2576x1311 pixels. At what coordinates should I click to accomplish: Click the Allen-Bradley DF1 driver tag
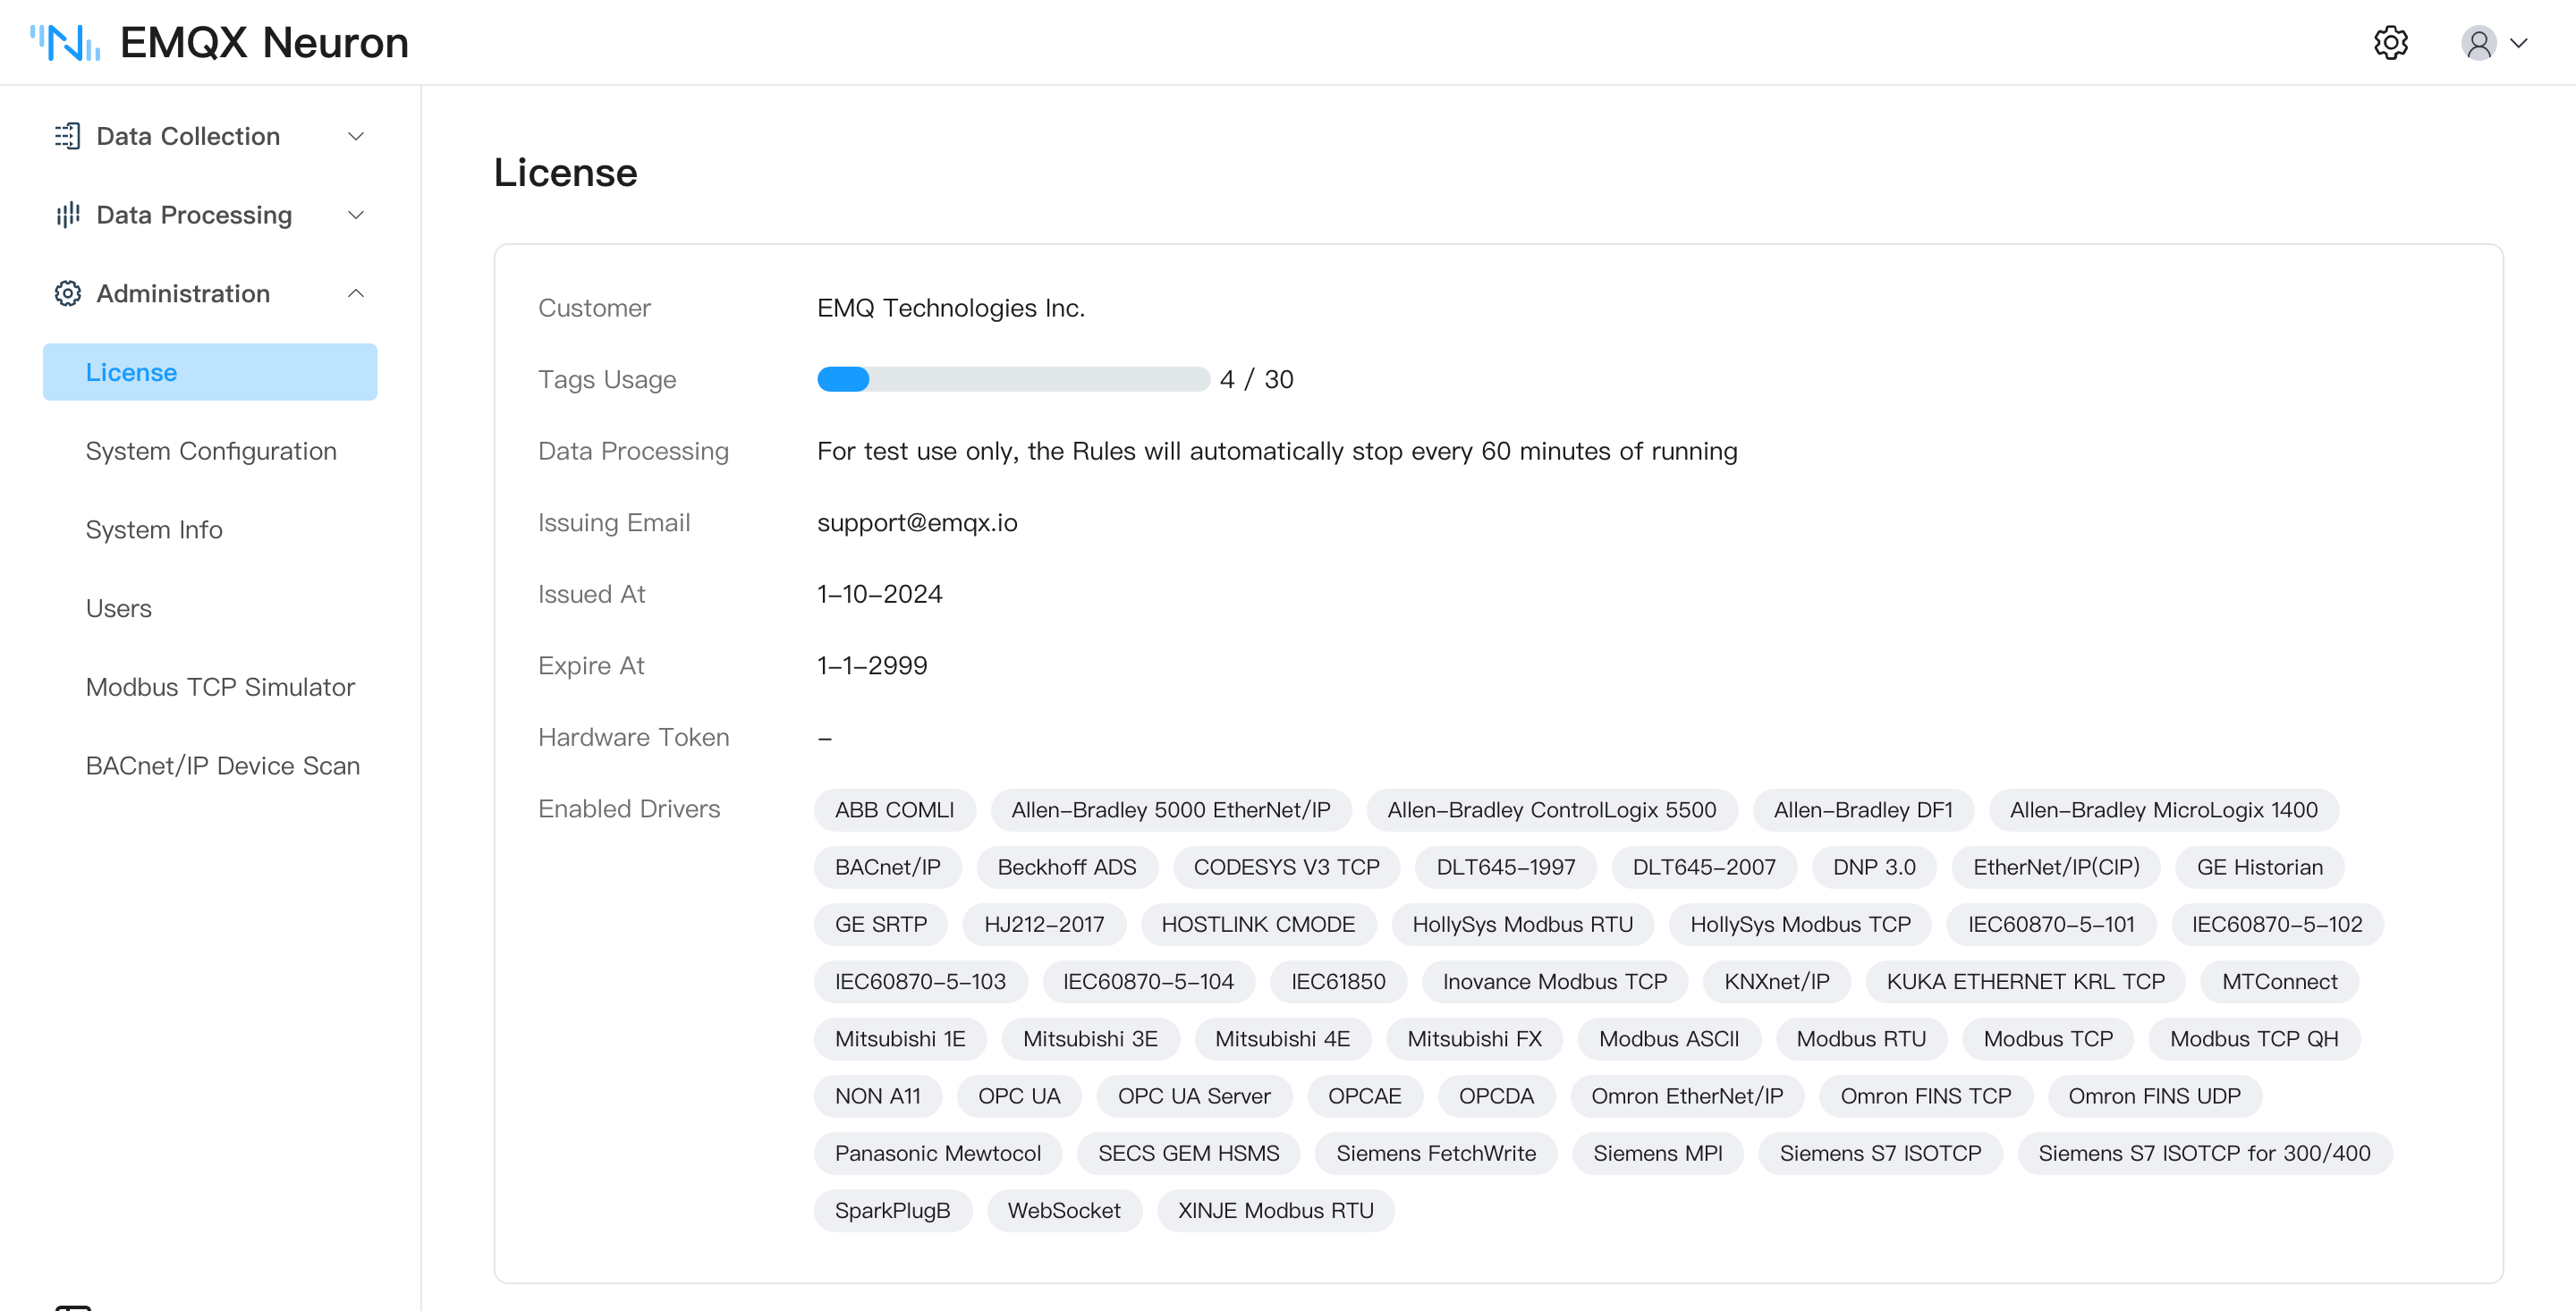click(x=1862, y=810)
